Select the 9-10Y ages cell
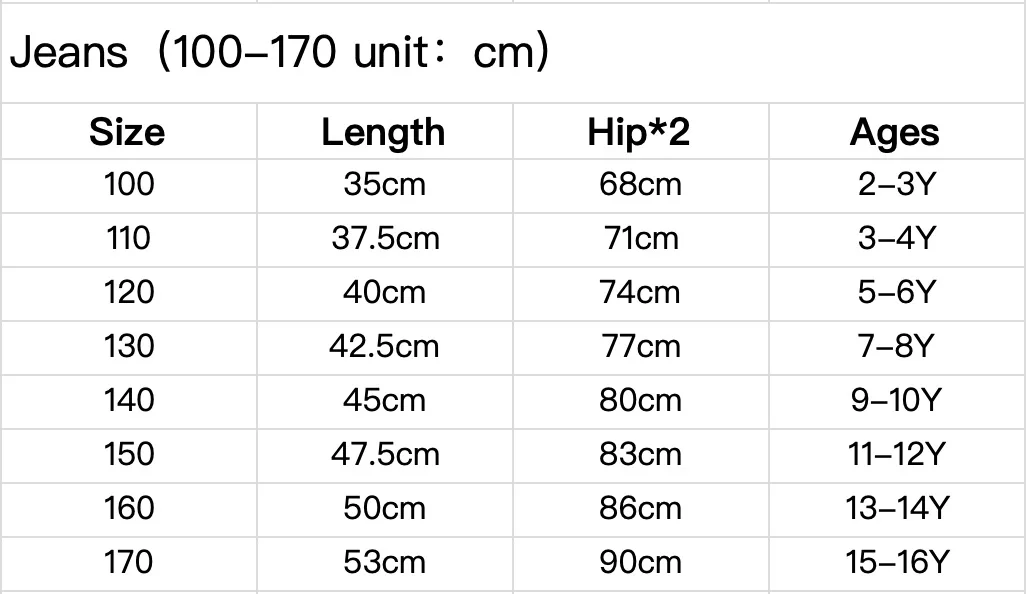Viewport: 1026px width, 594px height. pos(895,400)
